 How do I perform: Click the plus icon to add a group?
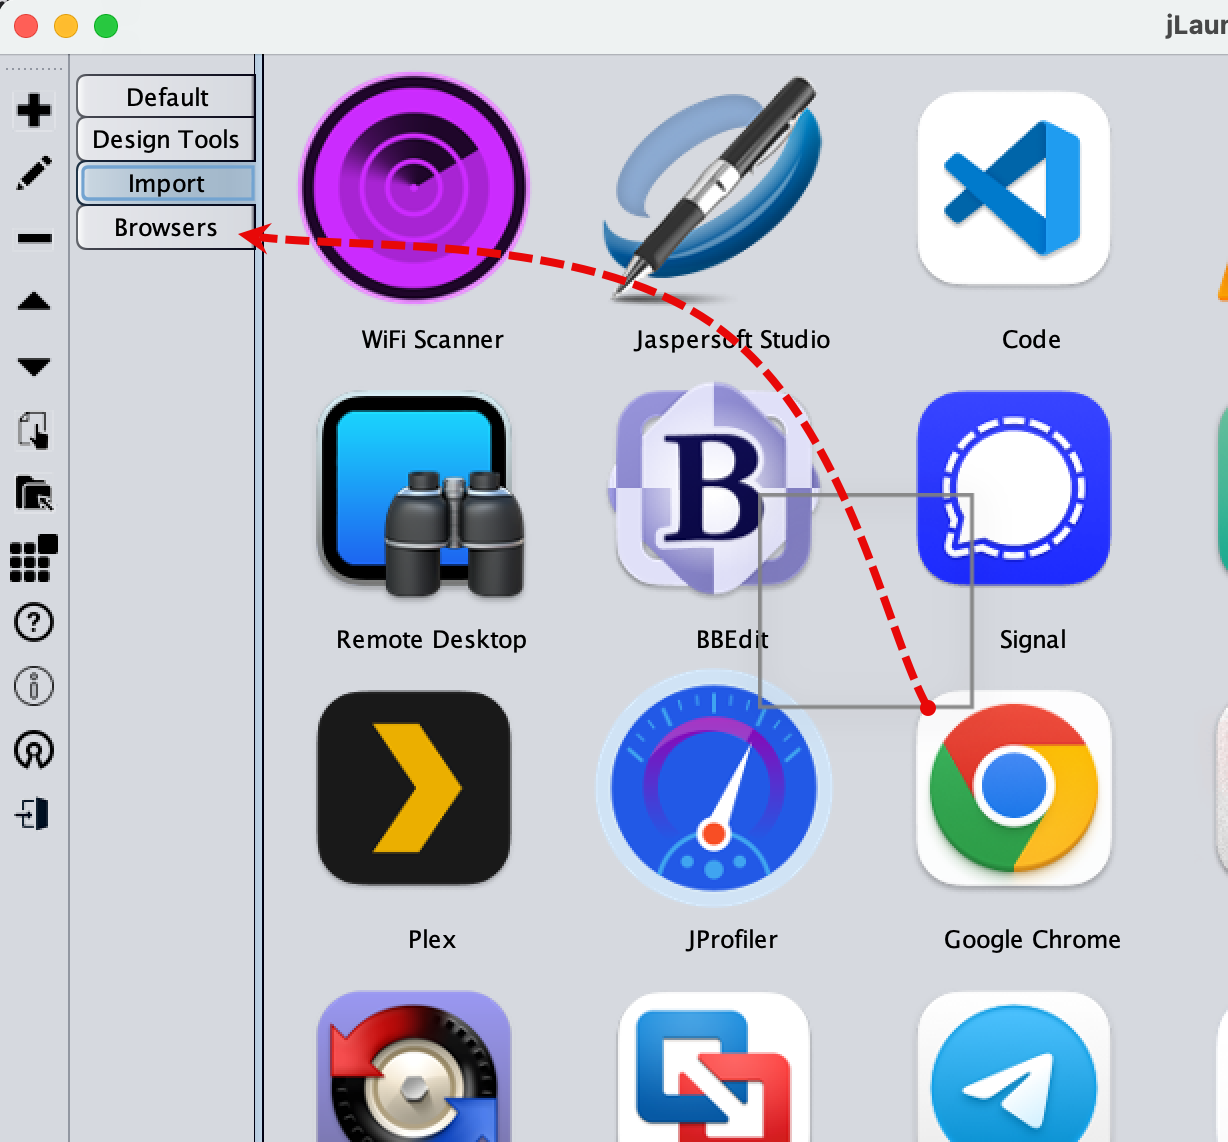(x=34, y=110)
